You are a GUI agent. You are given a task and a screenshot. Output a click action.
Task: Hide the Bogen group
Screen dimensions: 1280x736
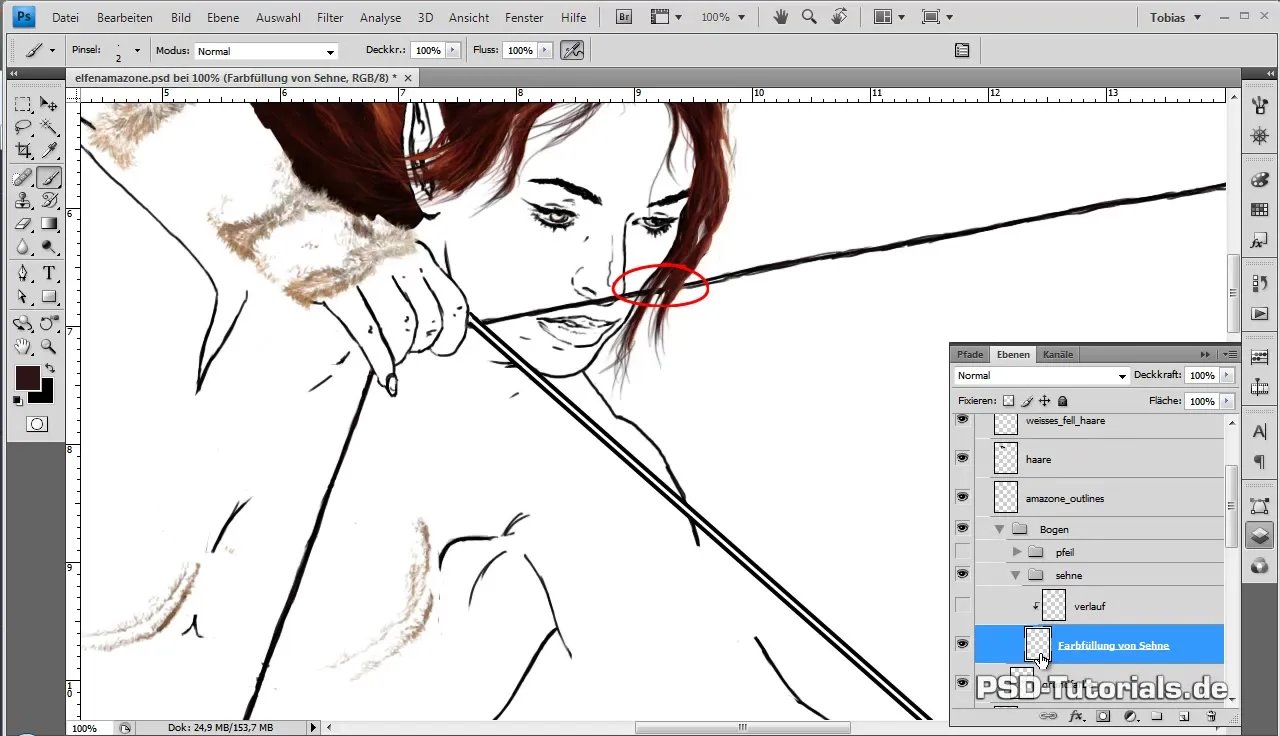(x=962, y=528)
